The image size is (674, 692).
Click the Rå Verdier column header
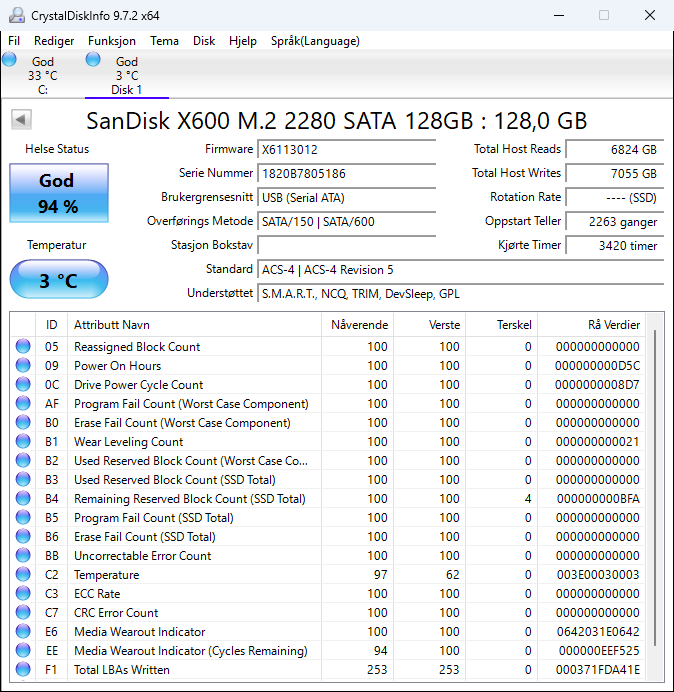click(591, 325)
